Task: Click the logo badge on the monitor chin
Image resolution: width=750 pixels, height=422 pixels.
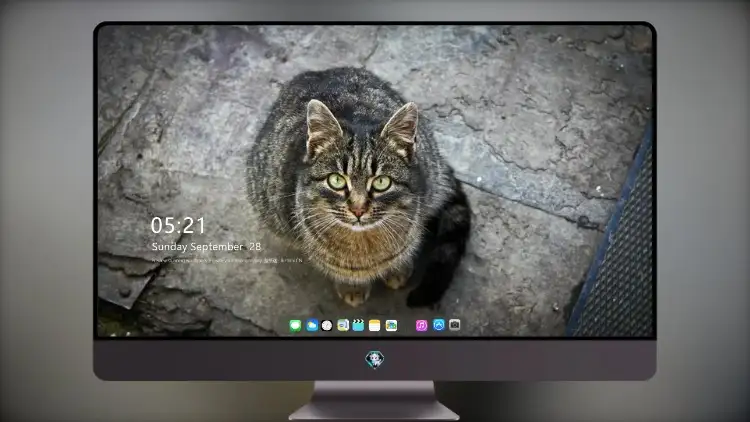Action: (375, 359)
